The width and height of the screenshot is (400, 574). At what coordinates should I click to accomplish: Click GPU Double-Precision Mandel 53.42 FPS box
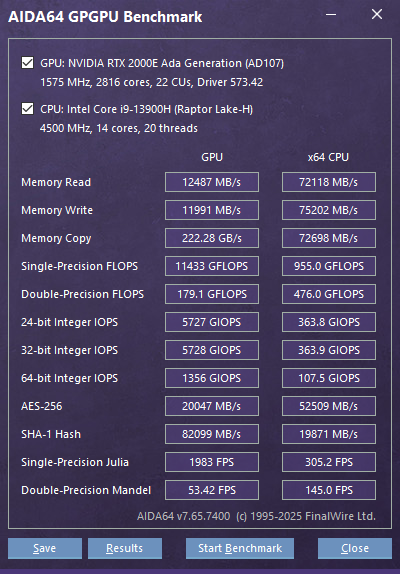pos(212,490)
